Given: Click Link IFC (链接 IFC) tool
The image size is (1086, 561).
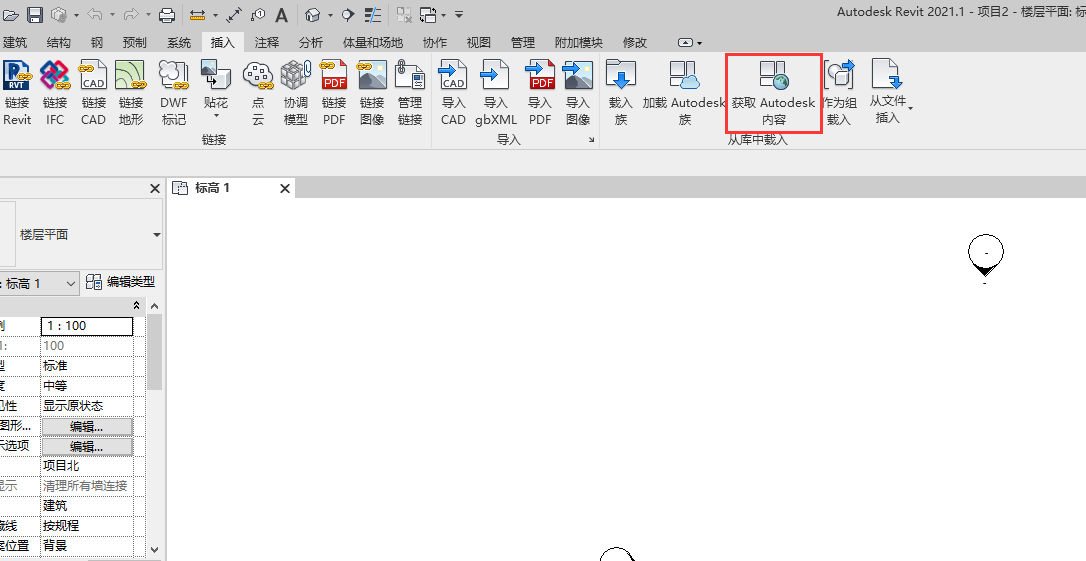Looking at the screenshot, I should [55, 92].
